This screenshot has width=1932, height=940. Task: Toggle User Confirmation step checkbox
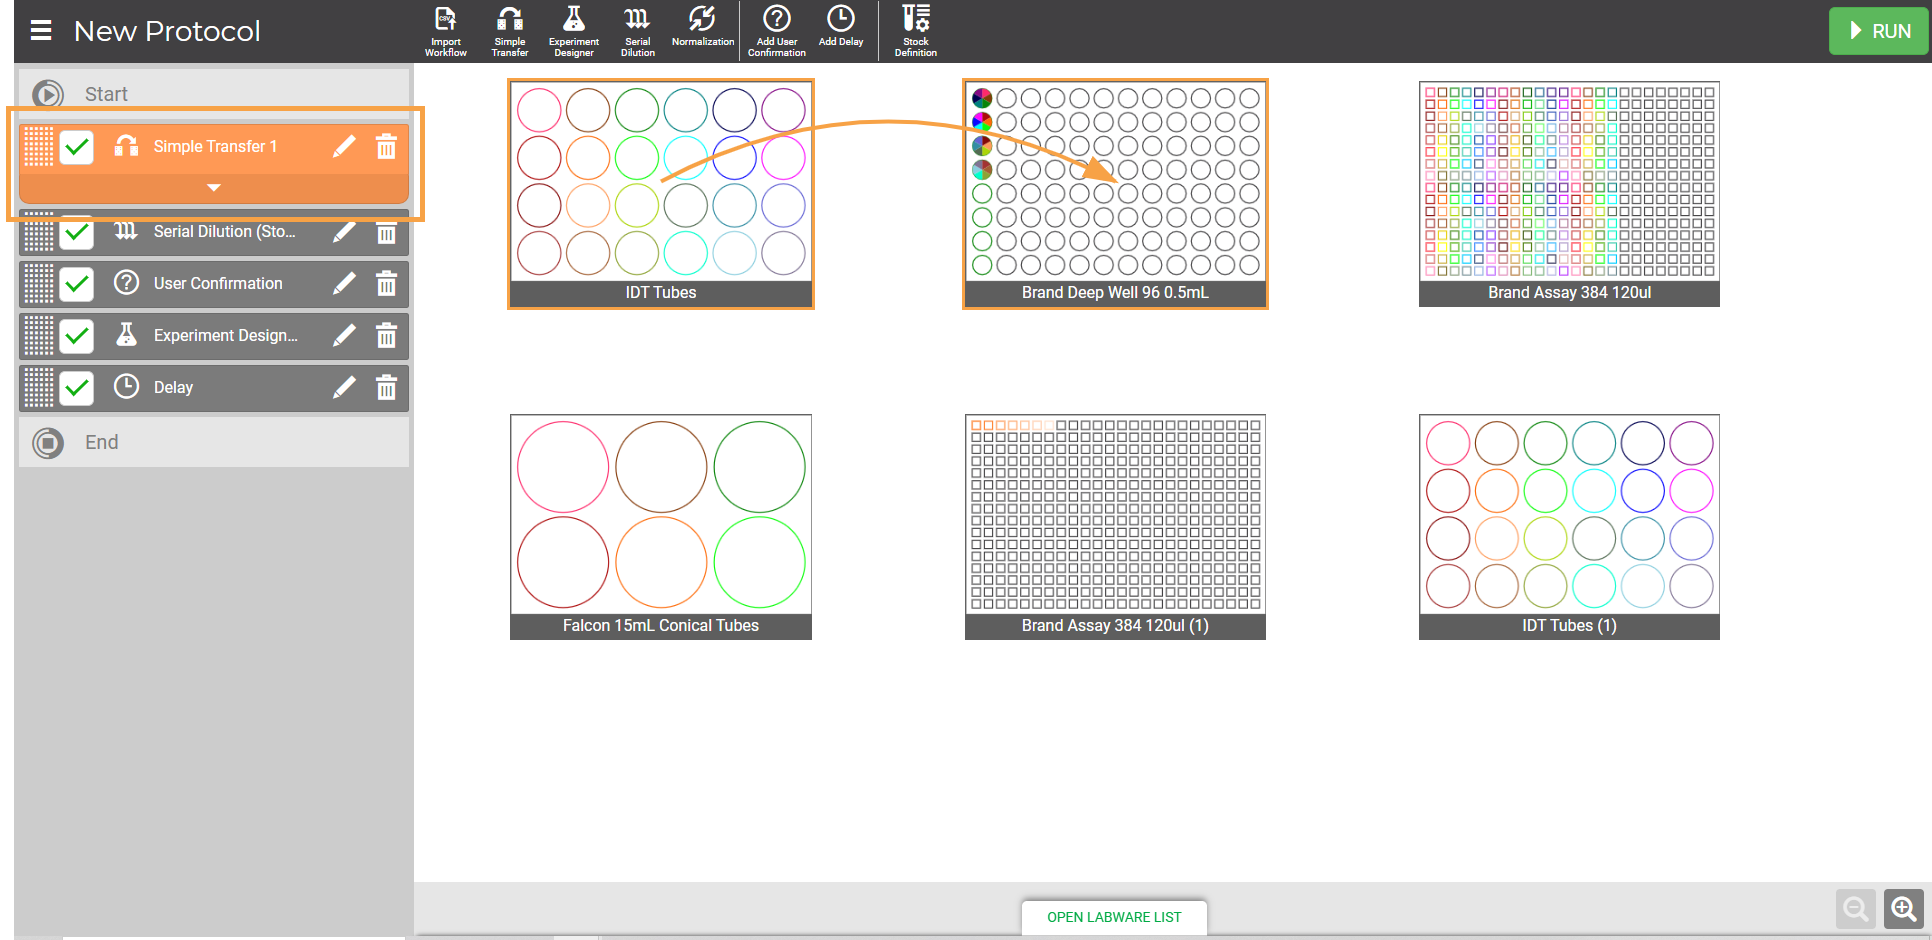coord(77,284)
